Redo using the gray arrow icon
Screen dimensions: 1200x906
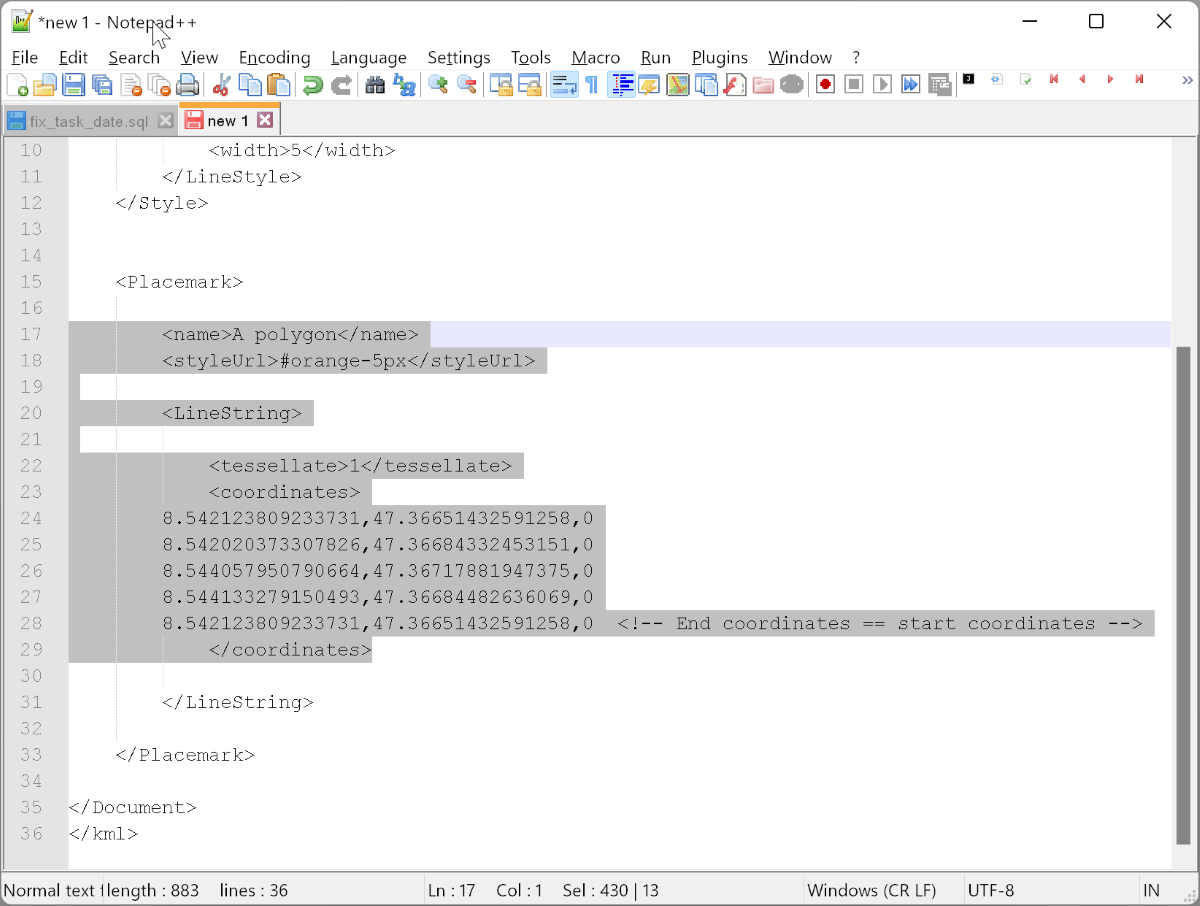[341, 85]
